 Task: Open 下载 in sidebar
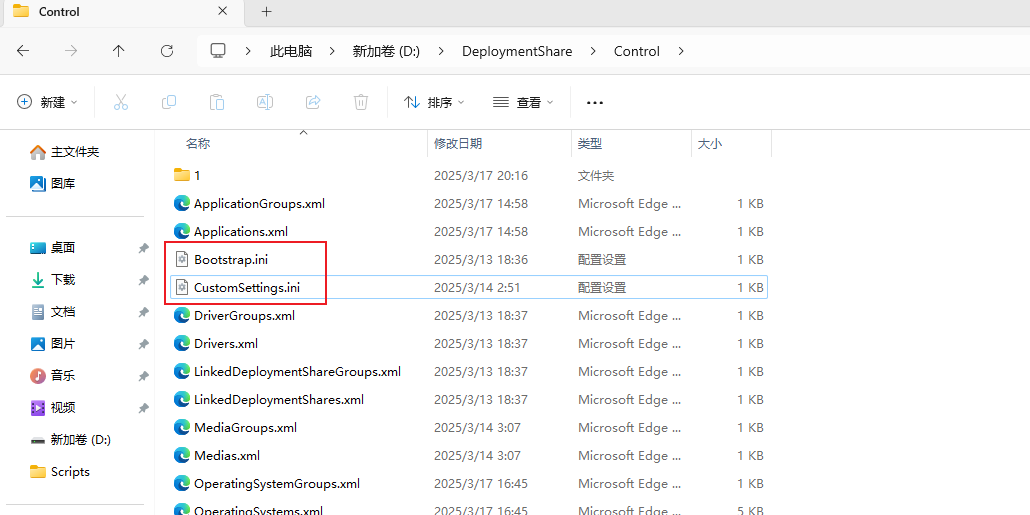click(x=53, y=280)
